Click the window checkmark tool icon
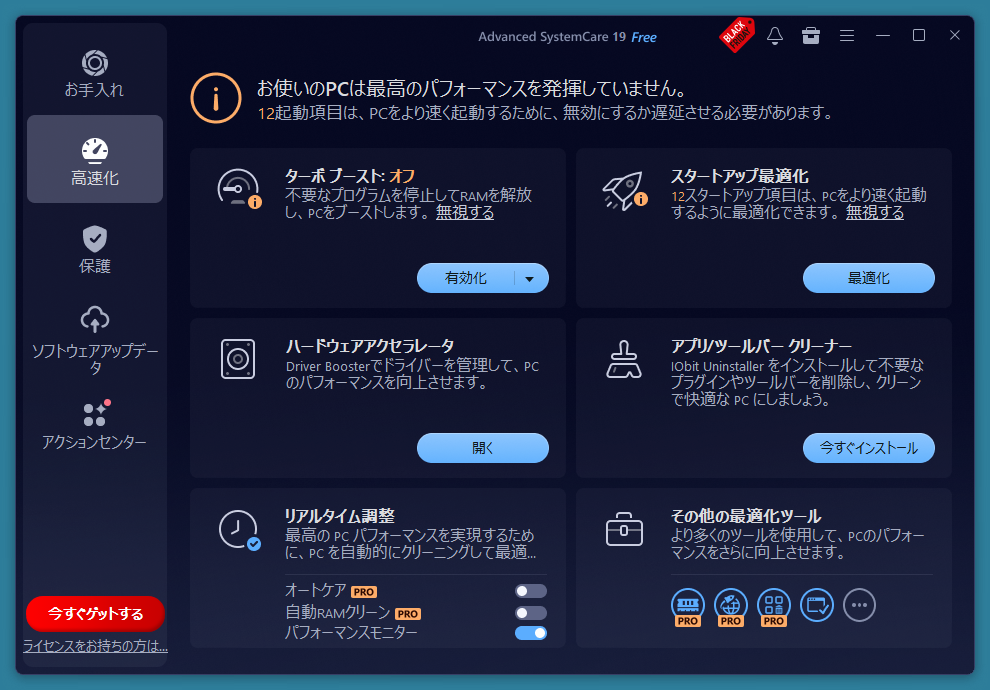The image size is (990, 690). point(817,605)
